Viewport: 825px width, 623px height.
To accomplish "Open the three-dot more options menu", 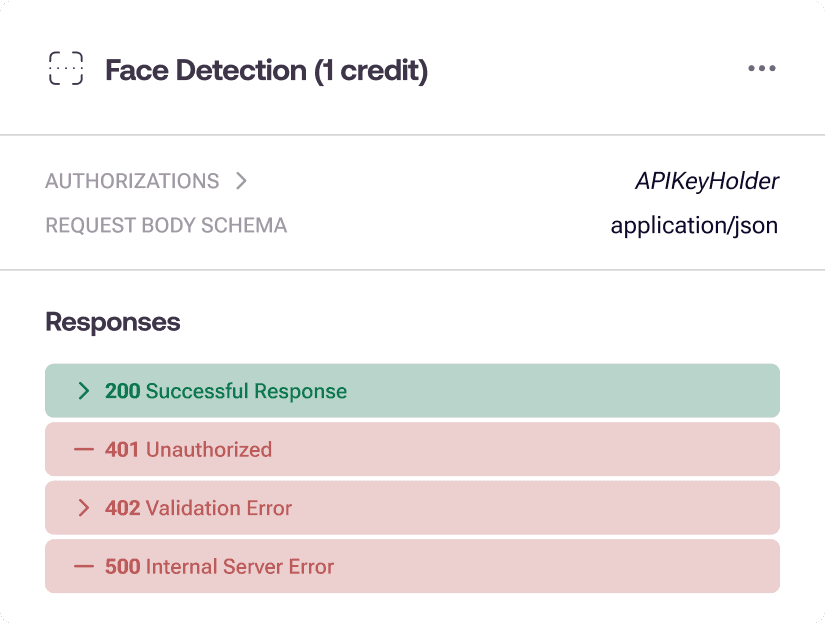I will 761,69.
